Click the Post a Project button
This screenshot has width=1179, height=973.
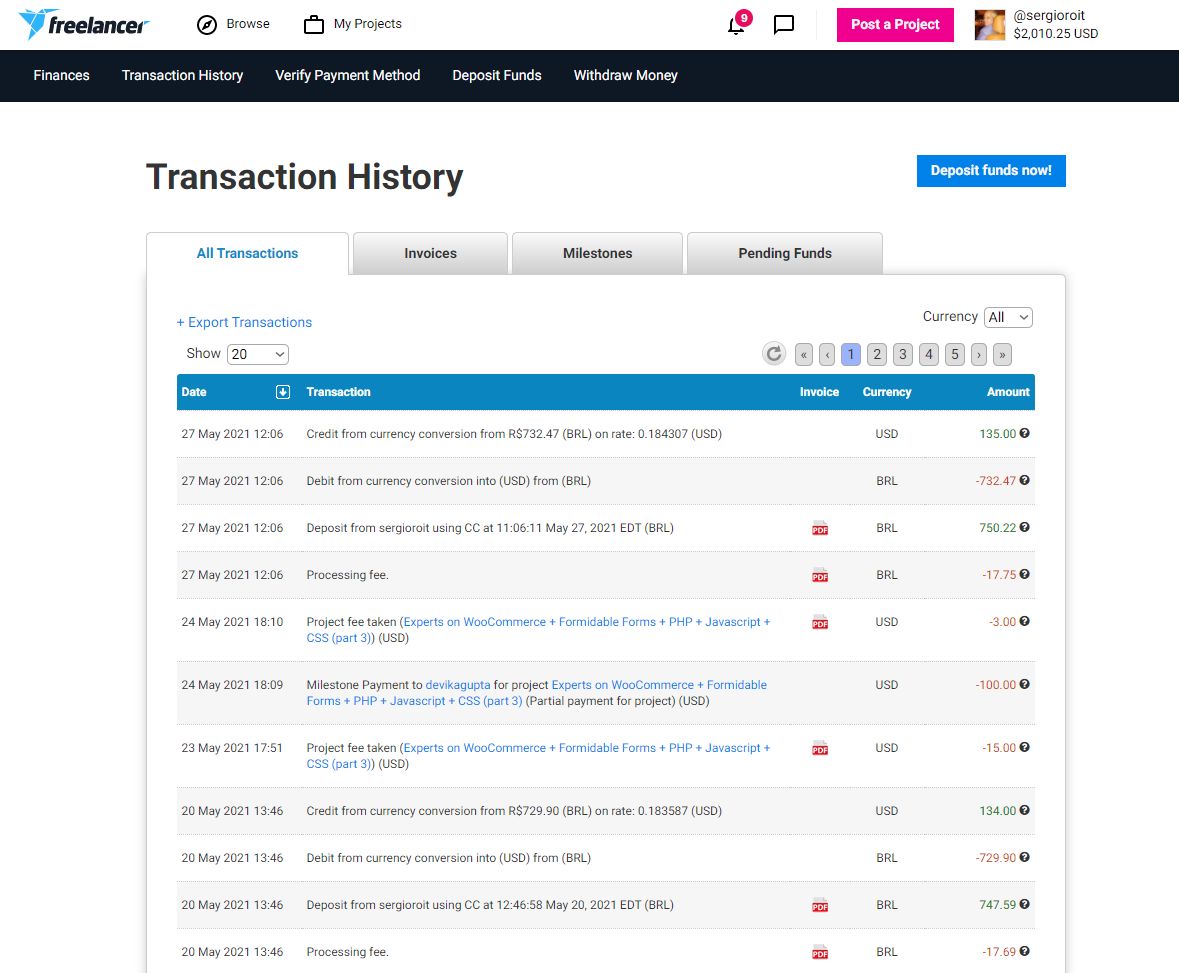point(895,25)
